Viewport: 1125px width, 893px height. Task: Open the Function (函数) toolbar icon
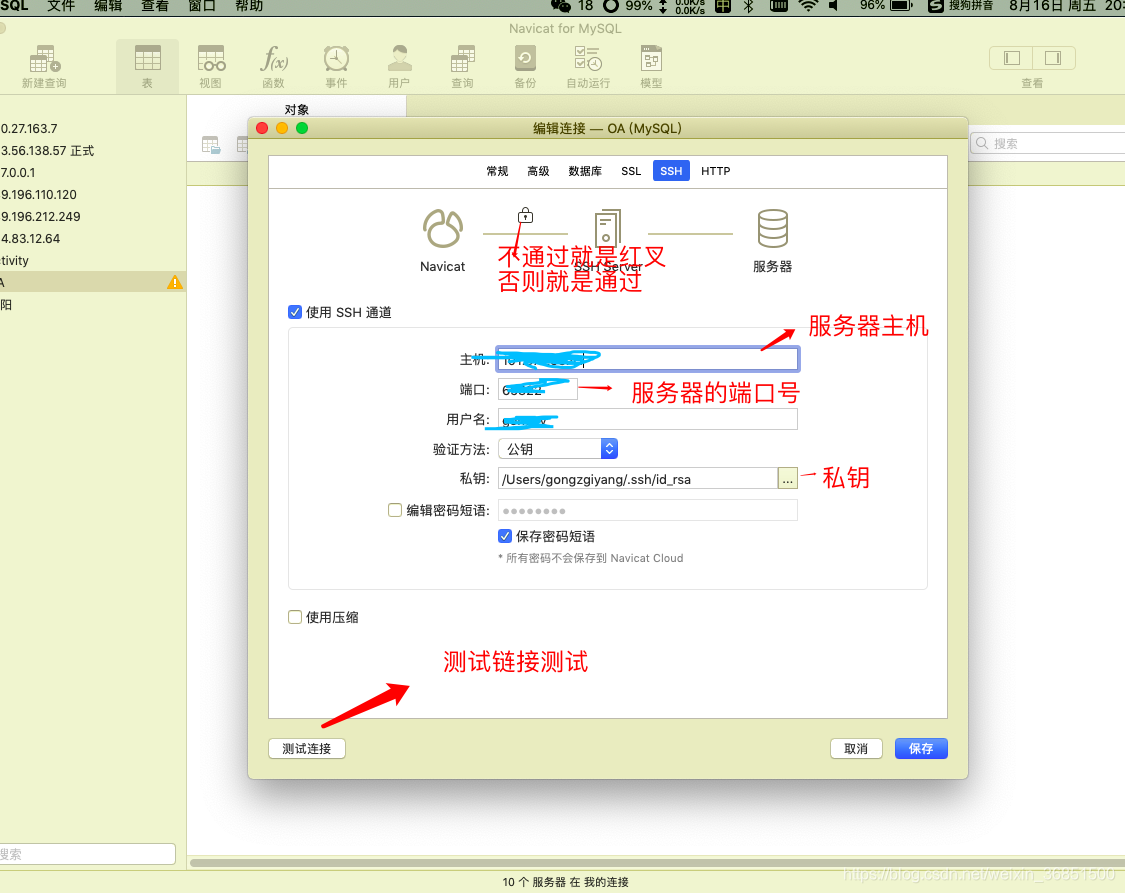(x=273, y=67)
